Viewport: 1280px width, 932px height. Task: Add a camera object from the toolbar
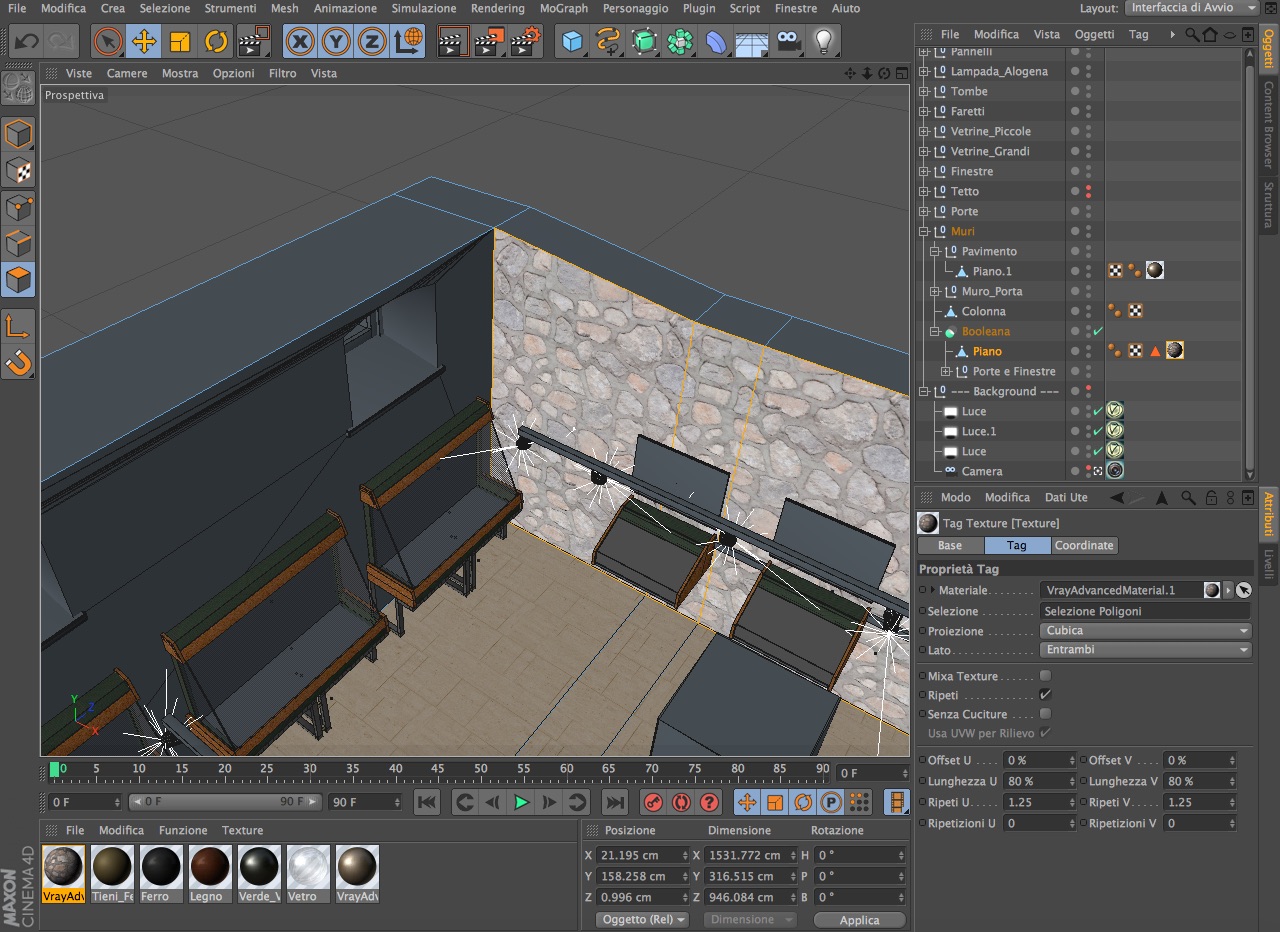788,42
